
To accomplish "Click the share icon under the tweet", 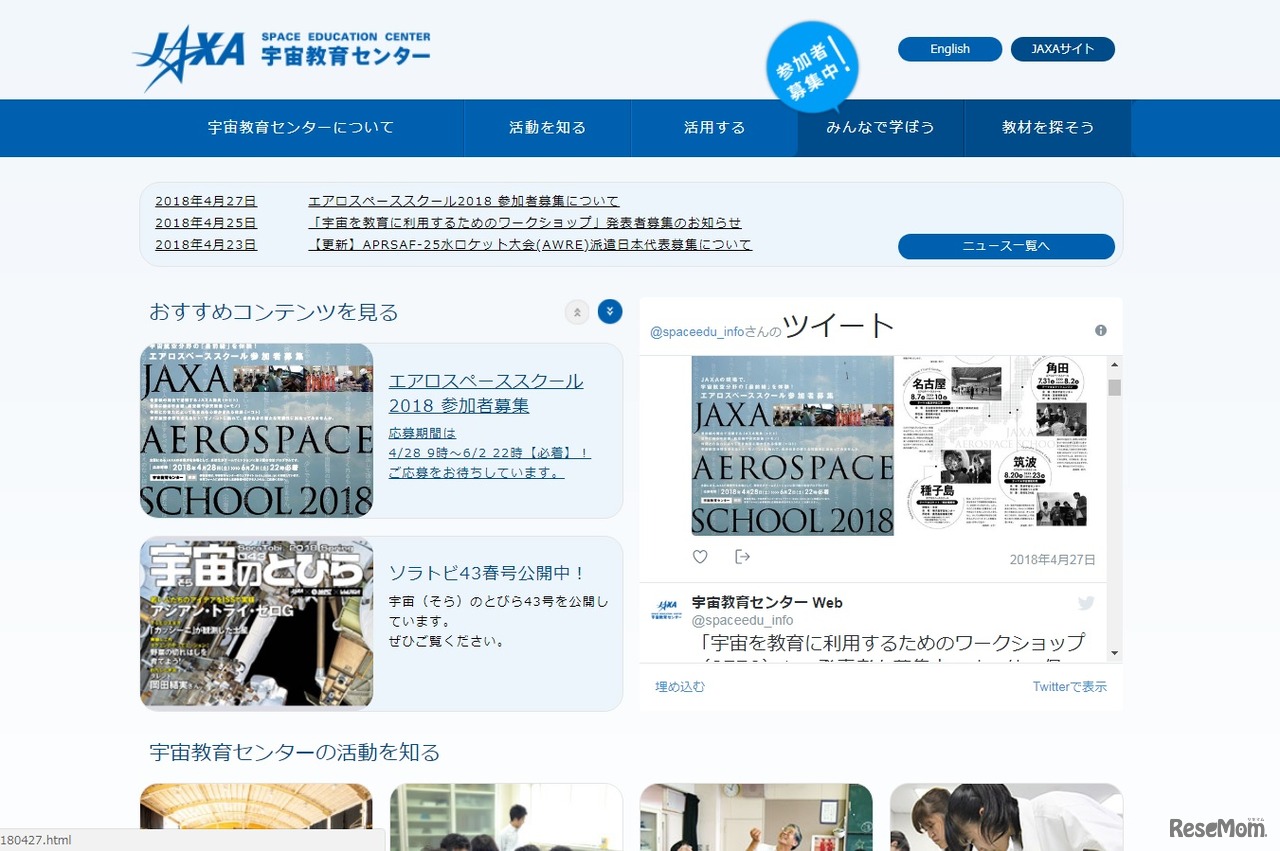I will click(x=742, y=557).
